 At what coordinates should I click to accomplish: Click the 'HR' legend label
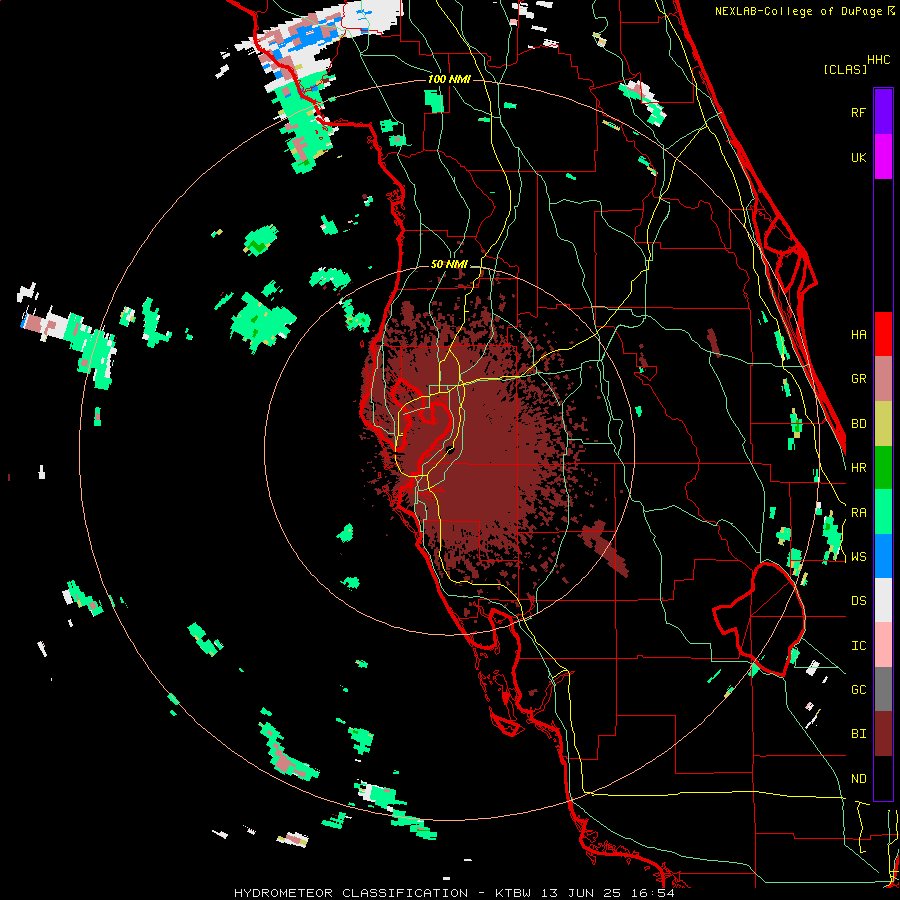[858, 467]
